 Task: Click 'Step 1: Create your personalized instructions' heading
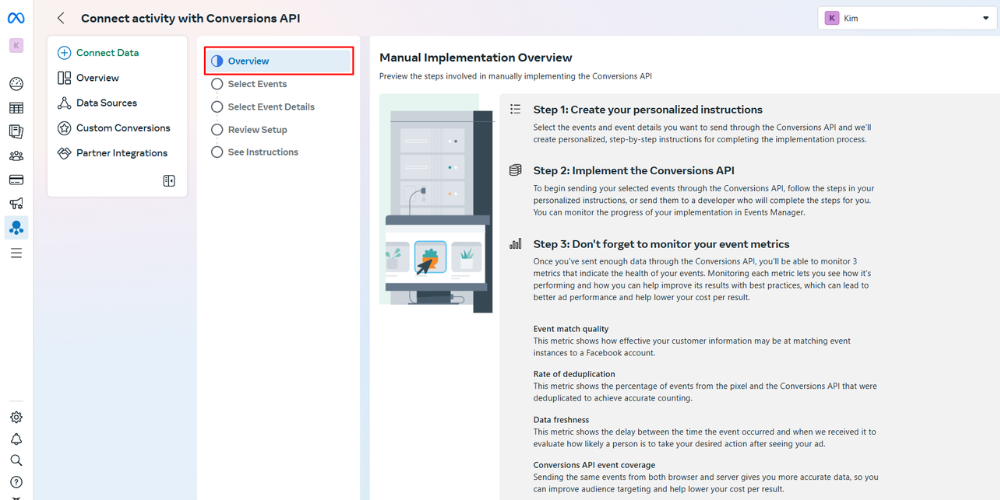(648, 110)
